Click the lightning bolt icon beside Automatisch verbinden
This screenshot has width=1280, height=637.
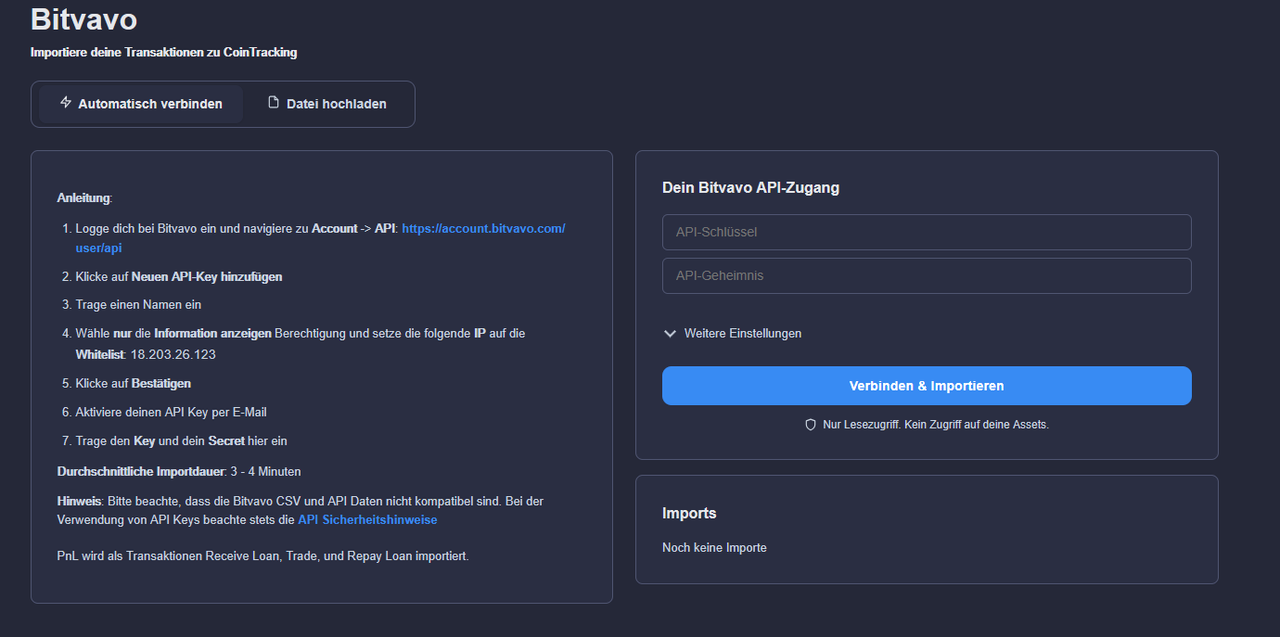click(66, 103)
